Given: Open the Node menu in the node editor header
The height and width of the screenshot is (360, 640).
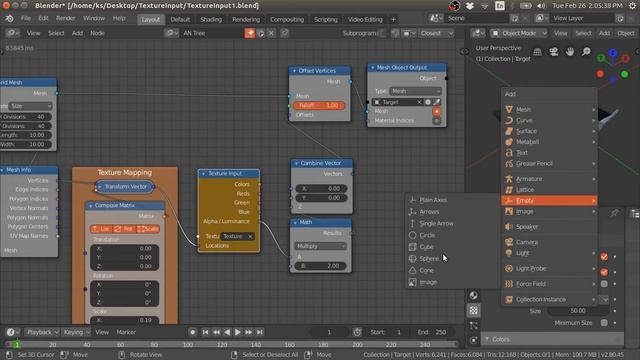Looking at the screenshot, I should (97, 33).
